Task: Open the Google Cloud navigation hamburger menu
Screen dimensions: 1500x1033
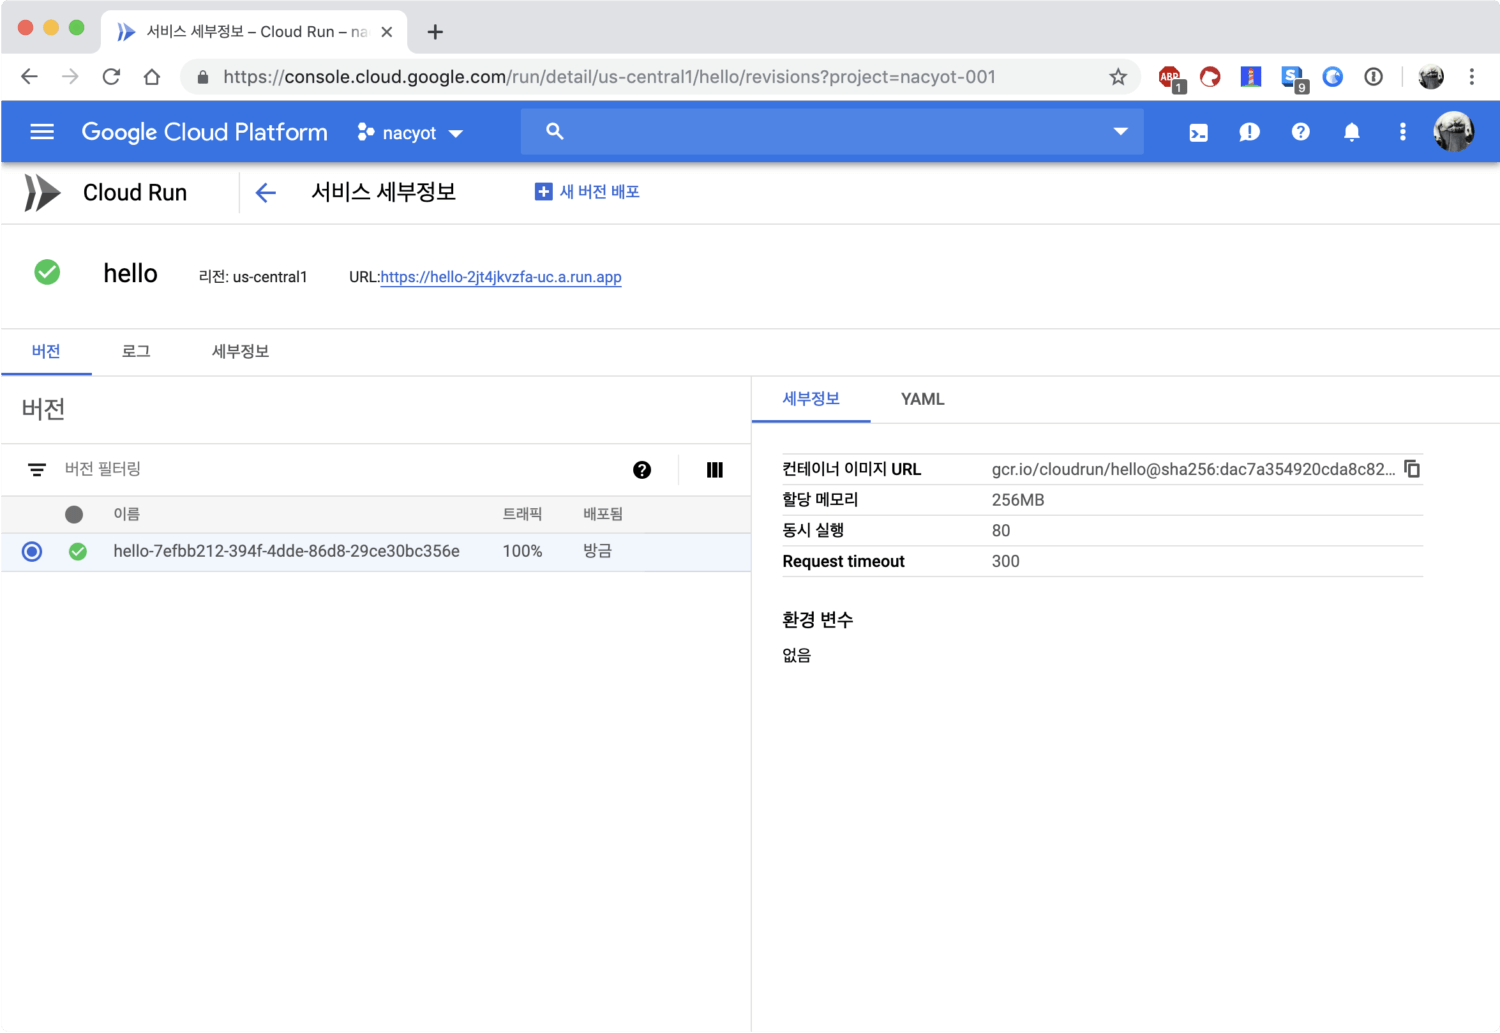Action: click(42, 132)
